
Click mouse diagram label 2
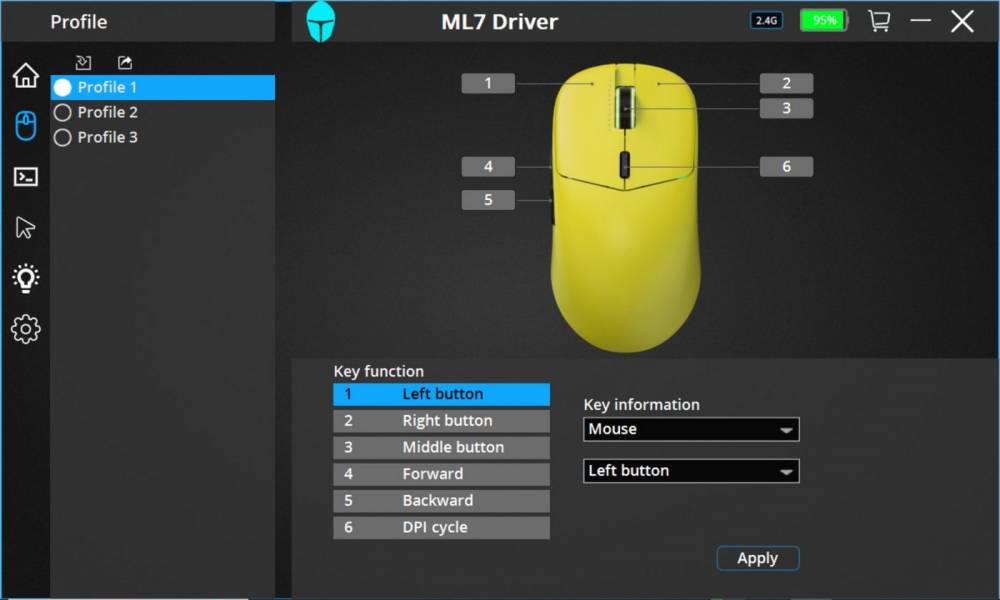click(x=786, y=83)
